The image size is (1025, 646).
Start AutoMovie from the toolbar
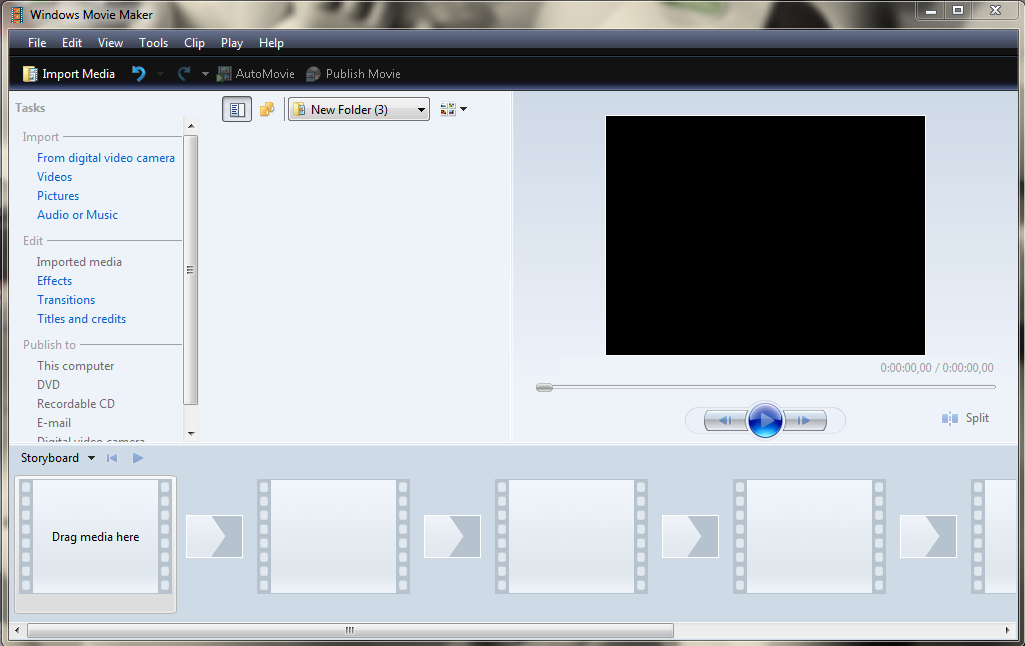coord(256,74)
